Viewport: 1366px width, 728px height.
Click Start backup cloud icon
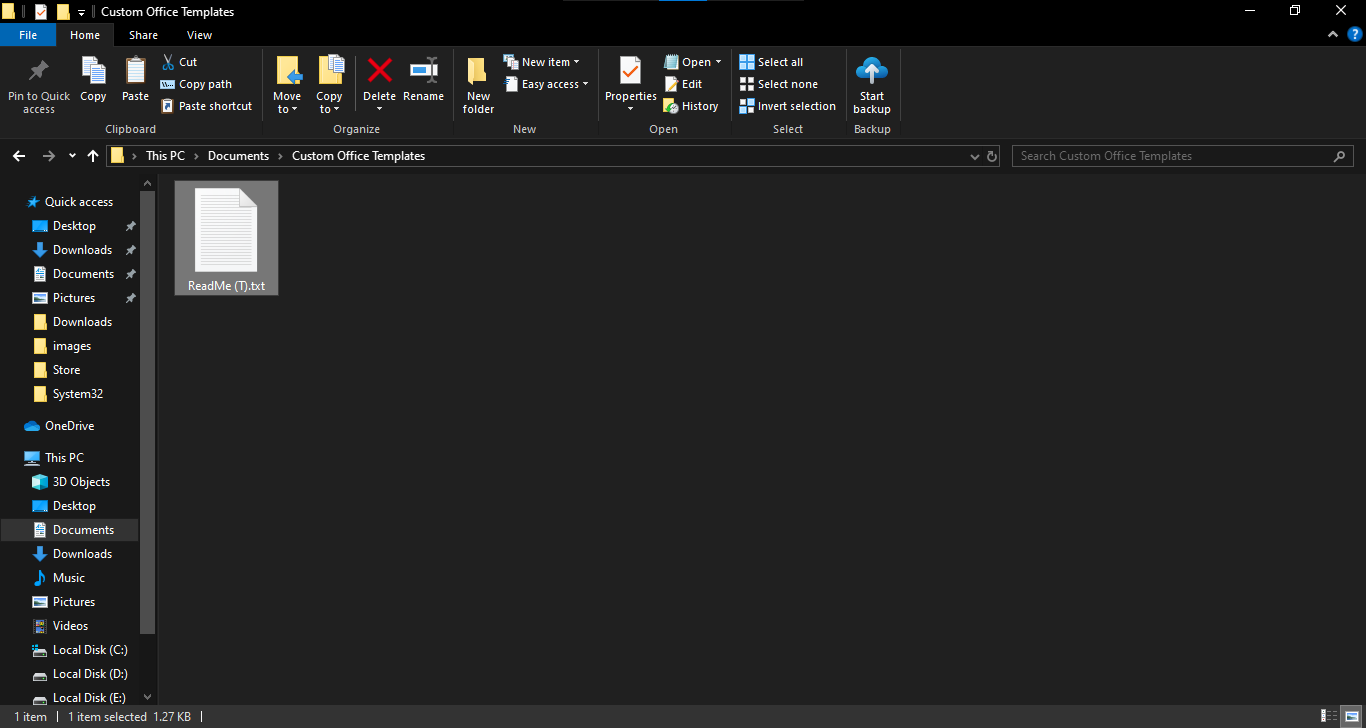872,70
